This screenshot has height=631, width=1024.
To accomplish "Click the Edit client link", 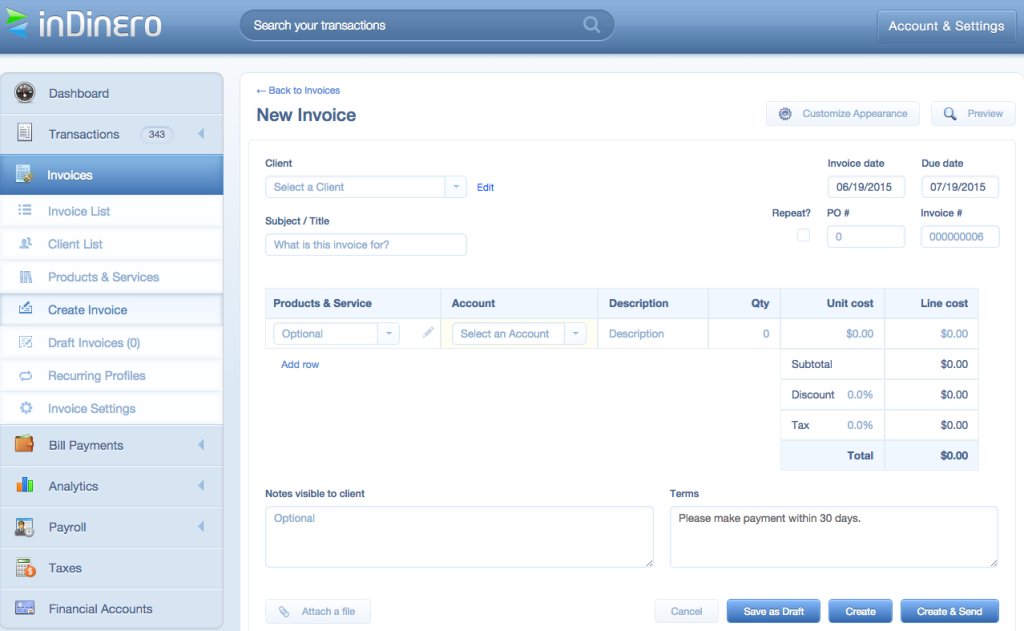I will [x=485, y=187].
